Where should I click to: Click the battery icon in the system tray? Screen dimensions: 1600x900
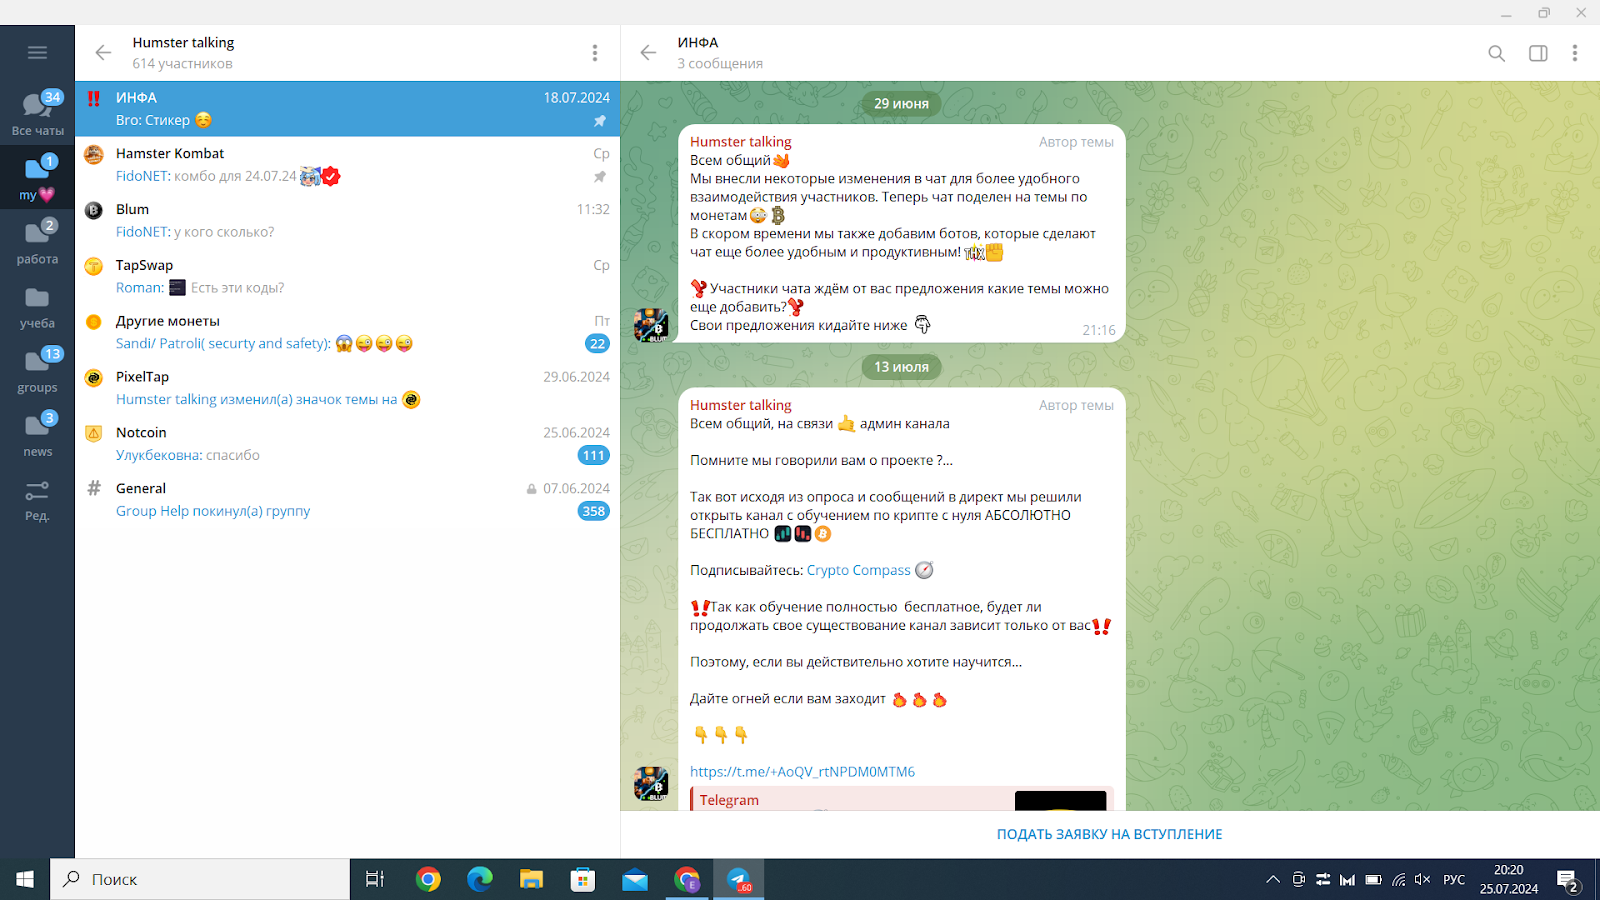[x=1374, y=880]
